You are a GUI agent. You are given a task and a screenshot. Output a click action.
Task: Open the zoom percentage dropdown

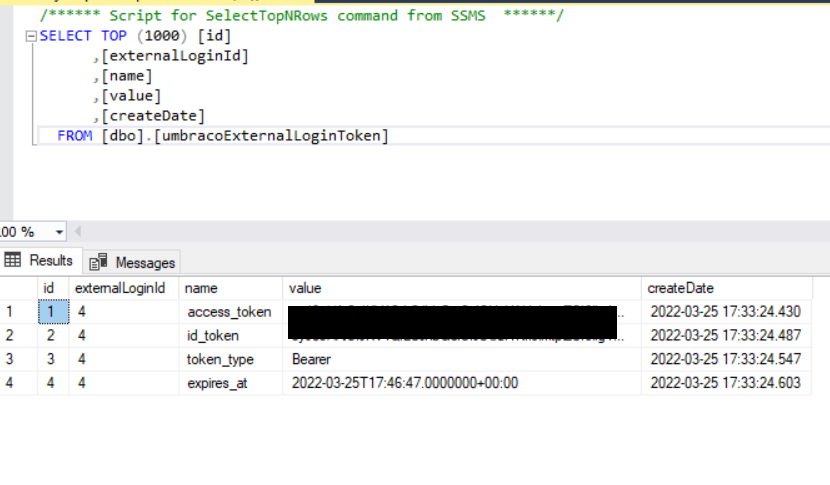pyautogui.click(x=60, y=232)
